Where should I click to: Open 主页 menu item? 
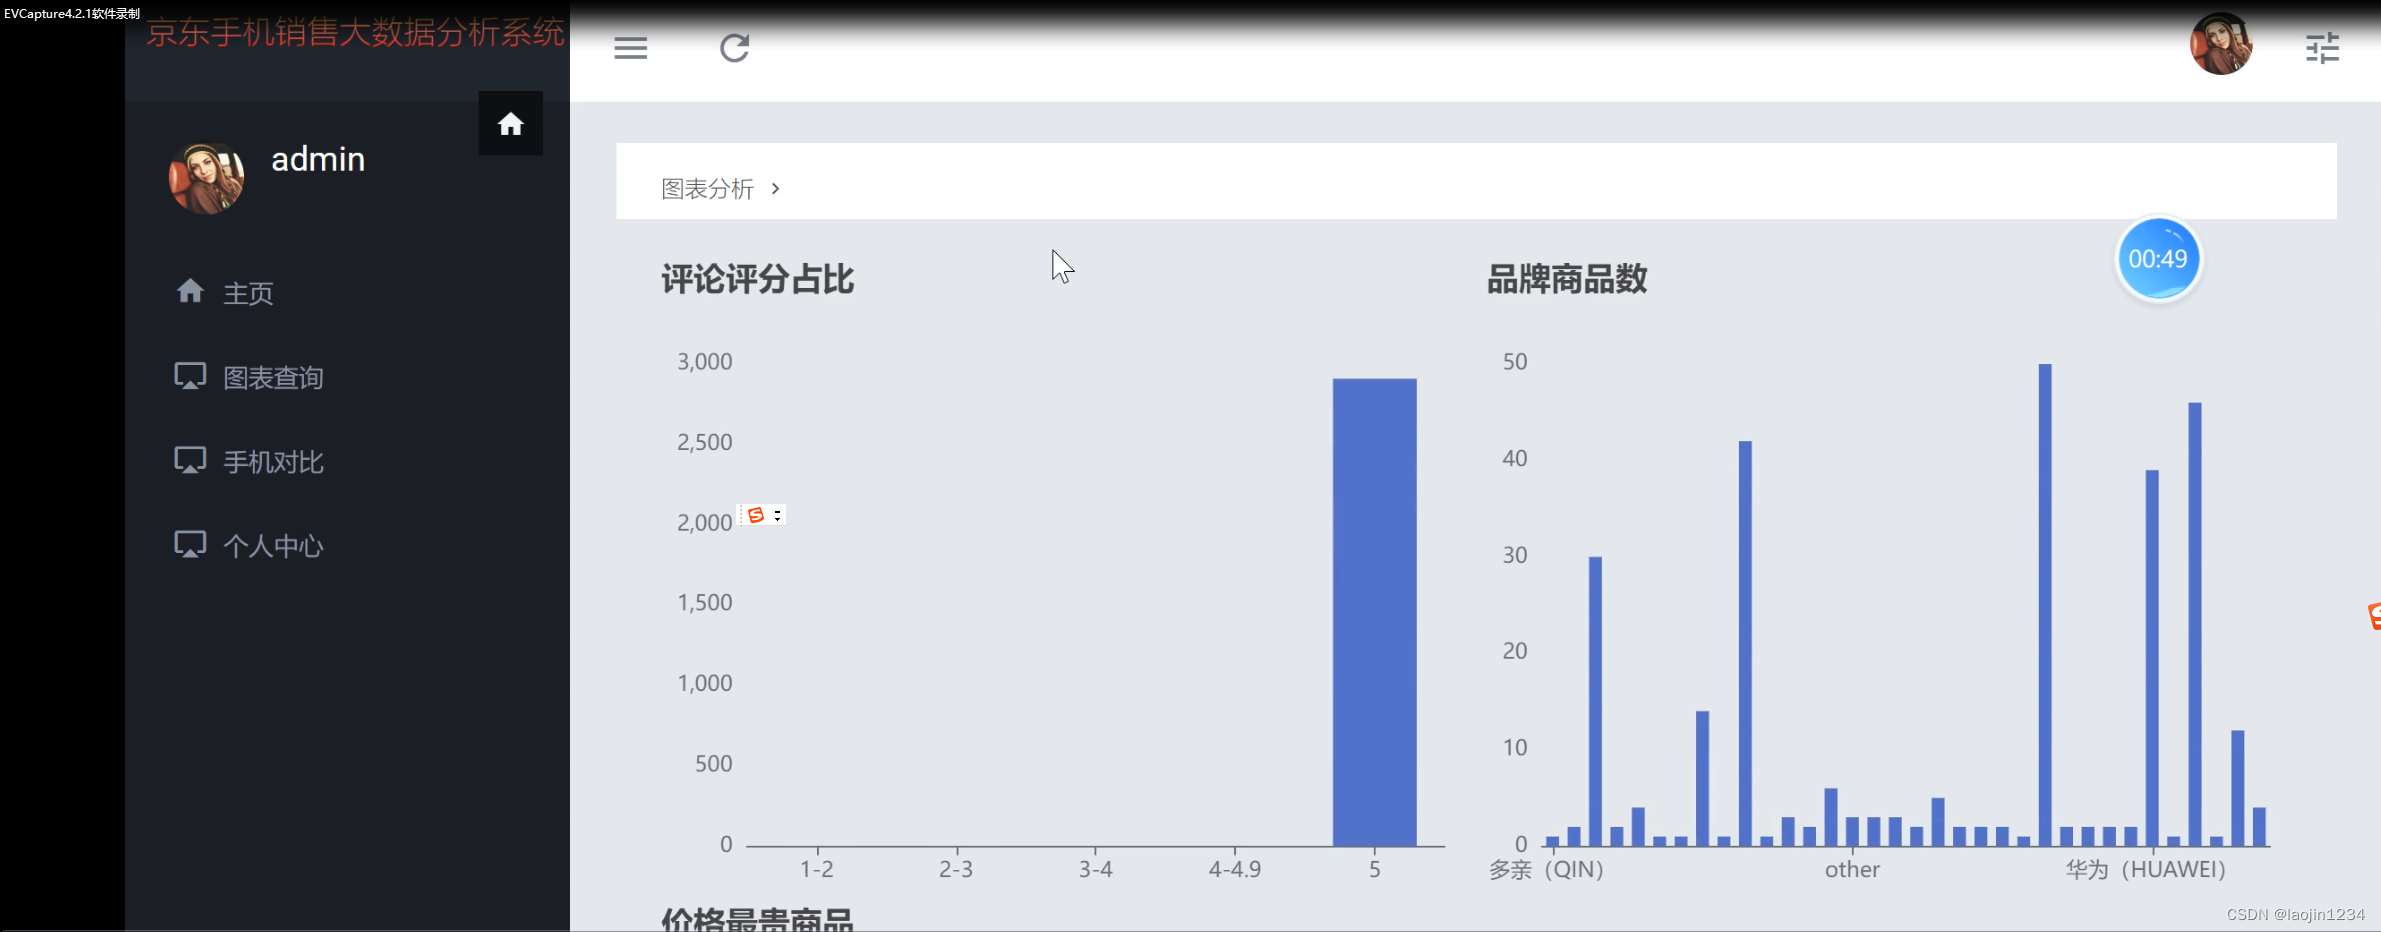(x=249, y=293)
